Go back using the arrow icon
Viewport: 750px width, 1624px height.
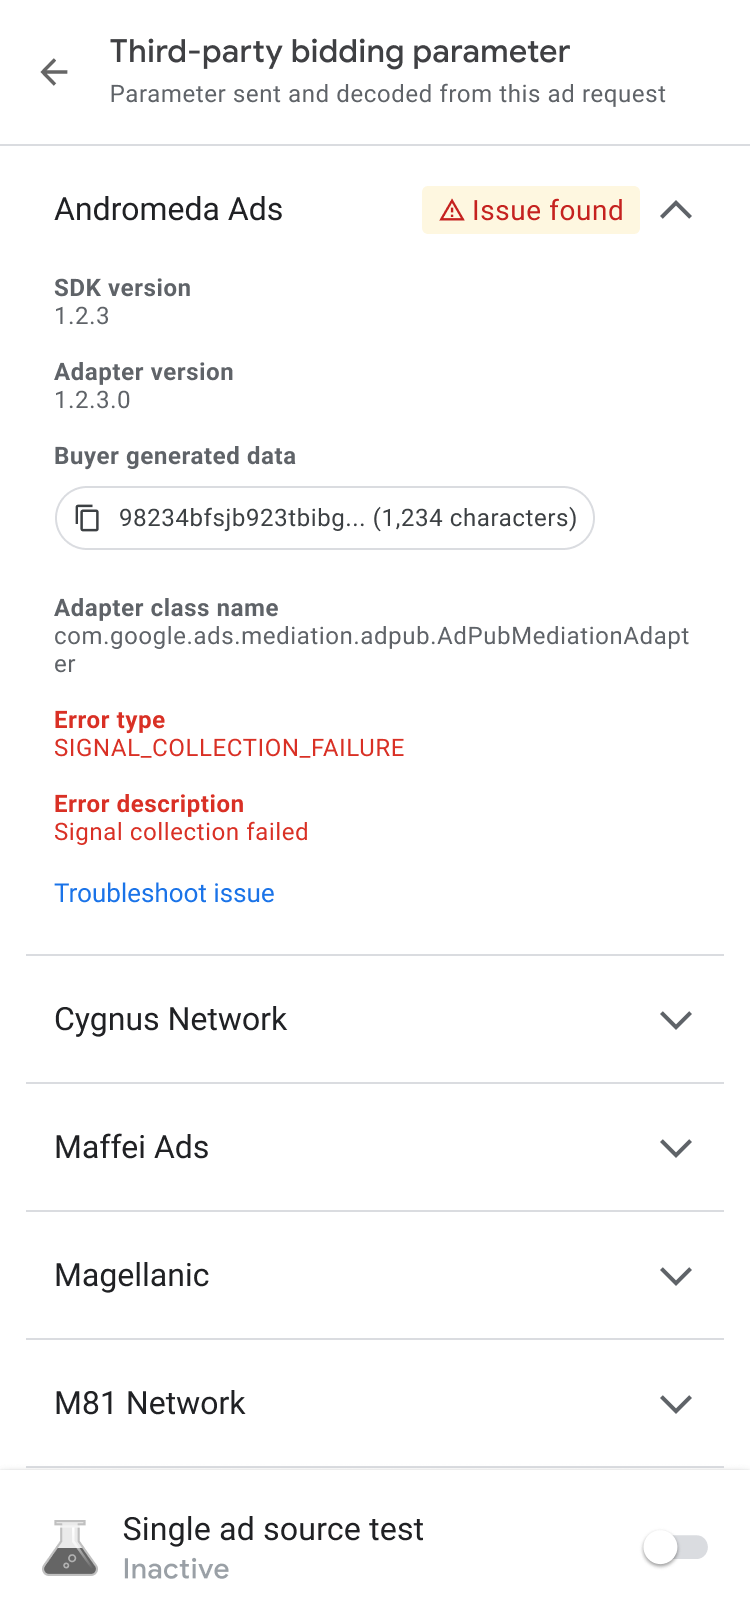[x=54, y=72]
